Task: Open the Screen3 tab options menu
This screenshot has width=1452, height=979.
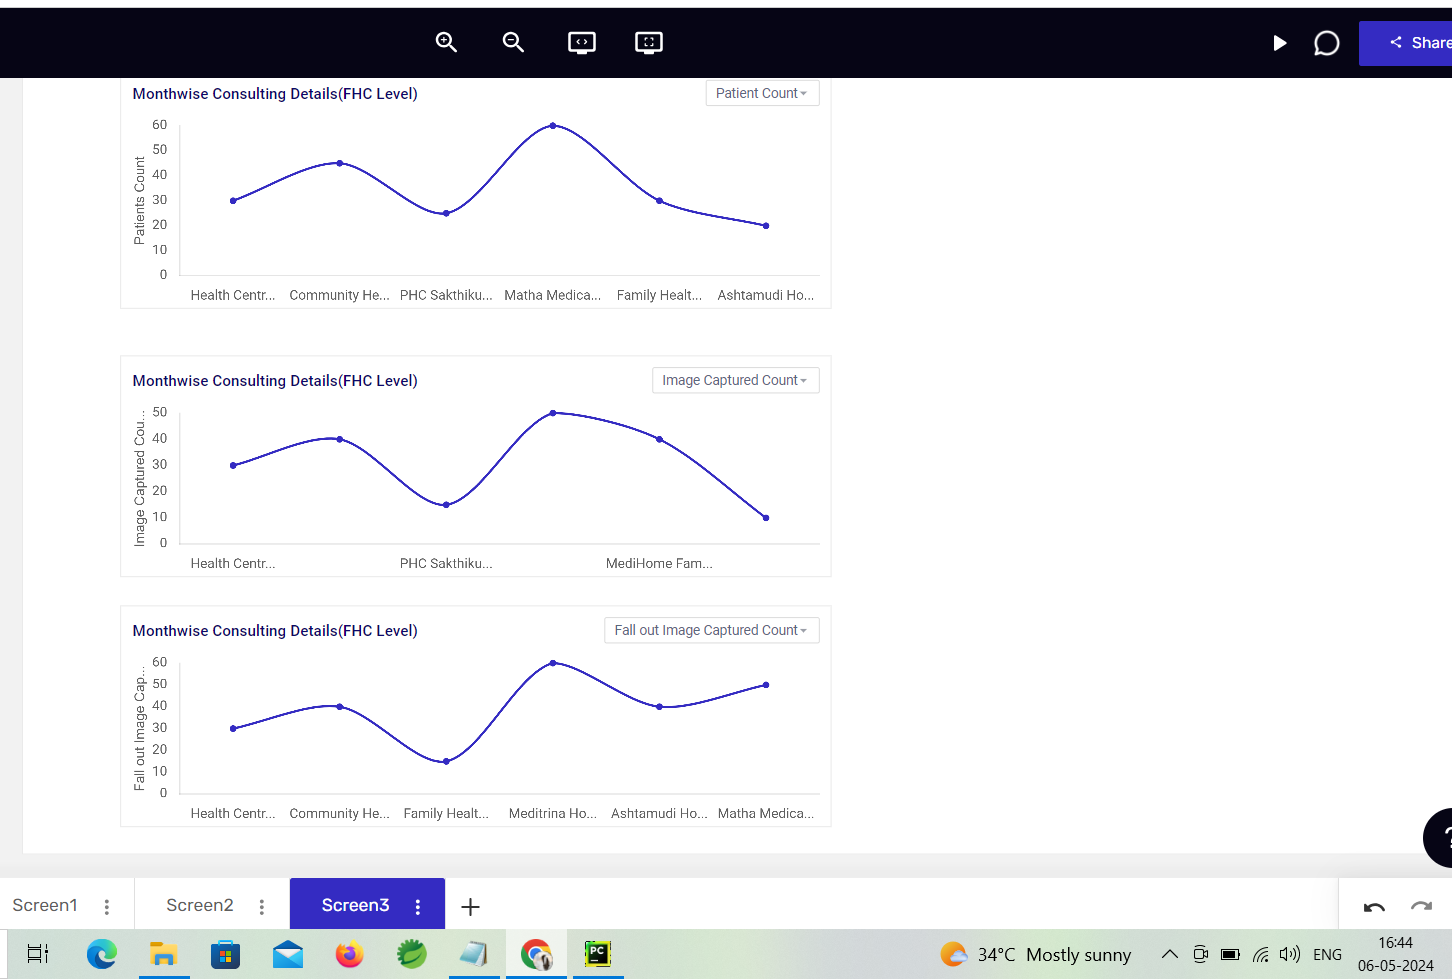Action: (418, 906)
